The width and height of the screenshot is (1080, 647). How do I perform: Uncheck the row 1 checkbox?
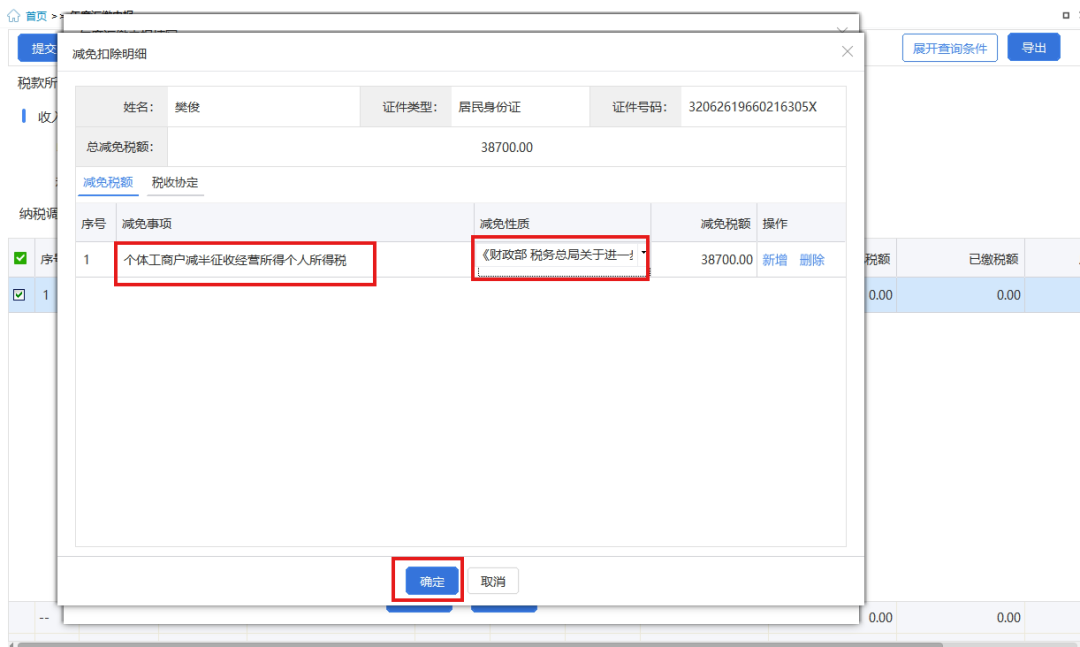21,295
